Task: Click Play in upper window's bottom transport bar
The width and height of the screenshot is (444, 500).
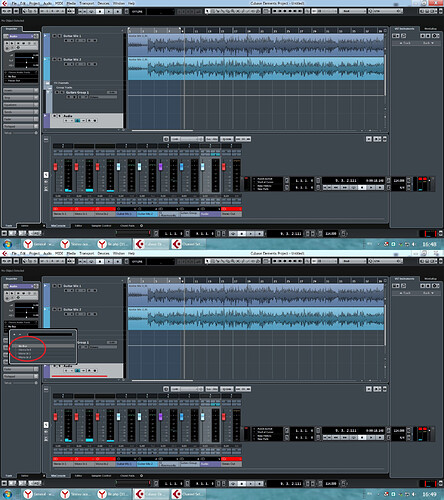Action: pyautogui.click(x=251, y=234)
